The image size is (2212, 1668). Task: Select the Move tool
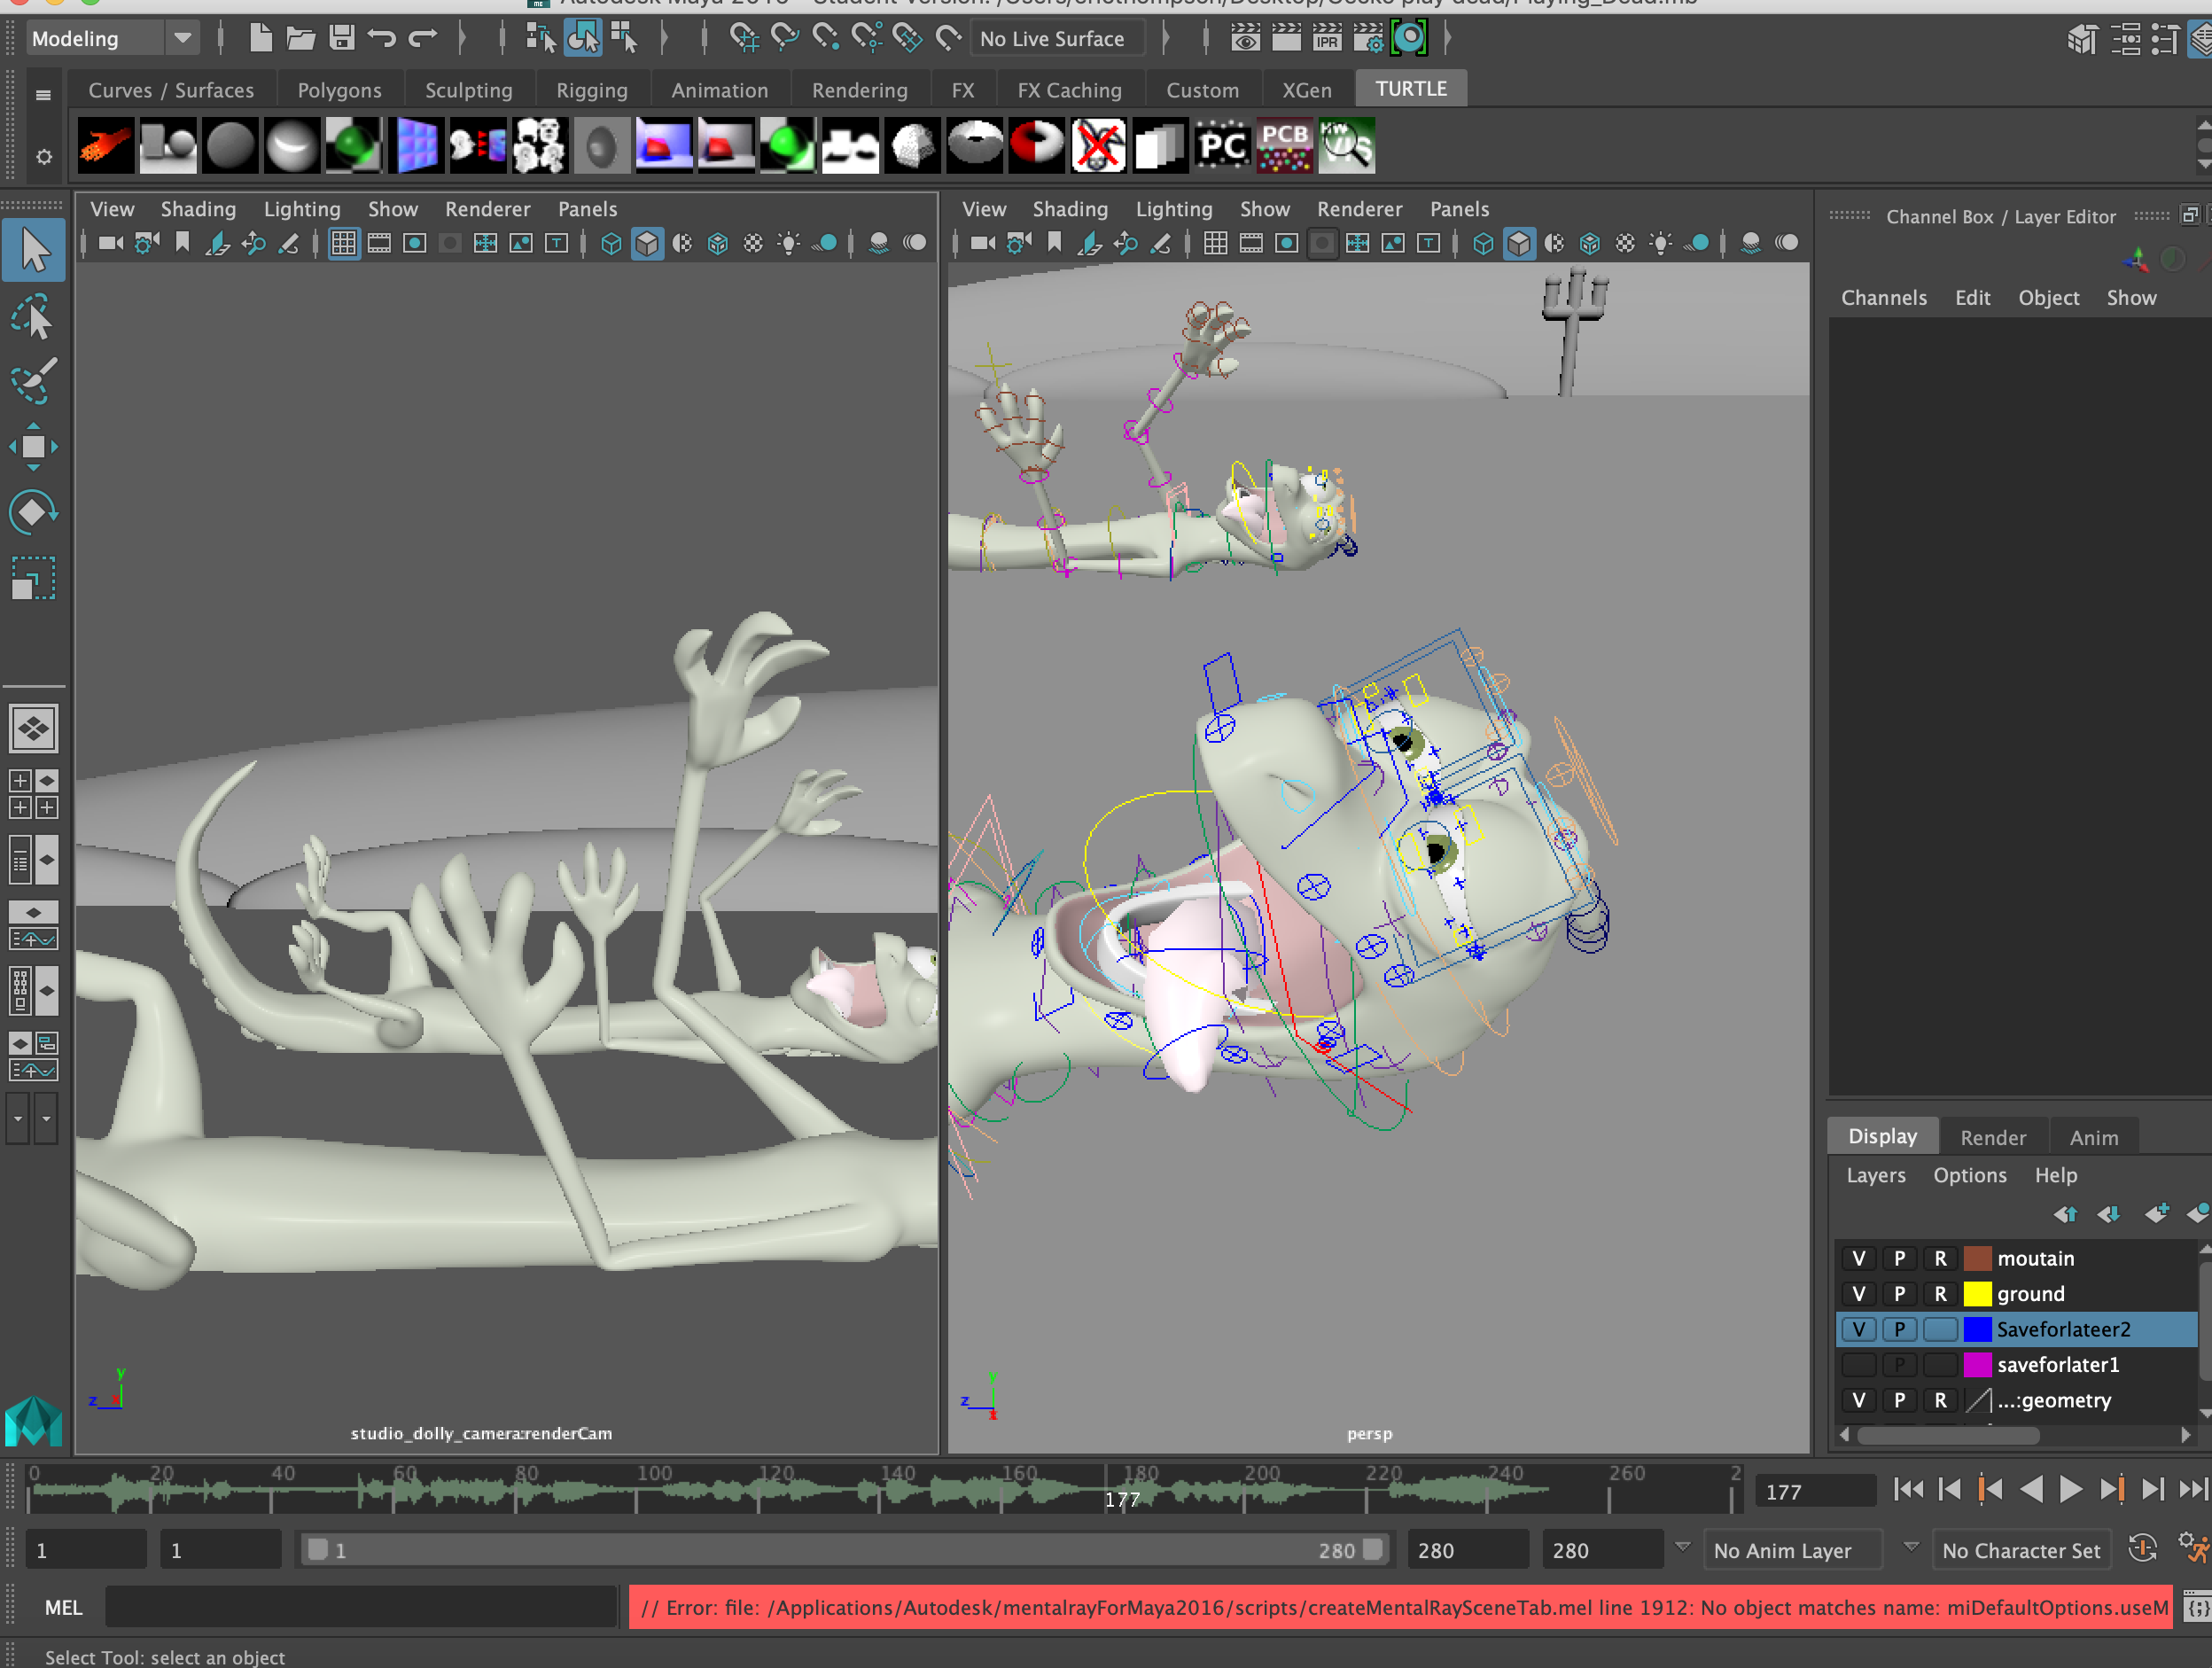click(x=33, y=447)
